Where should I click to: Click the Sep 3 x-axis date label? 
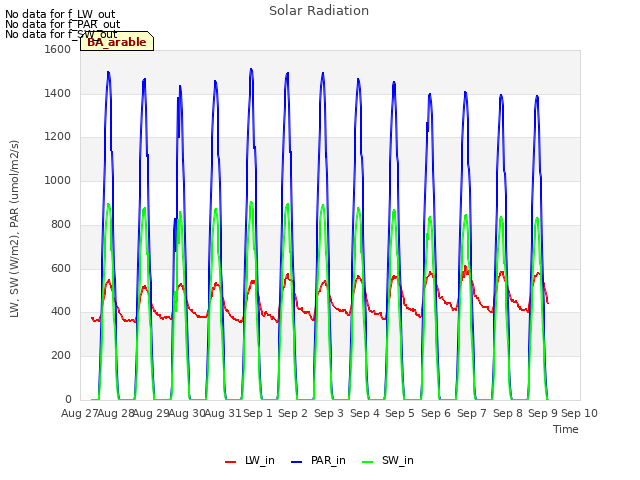[x=329, y=413]
